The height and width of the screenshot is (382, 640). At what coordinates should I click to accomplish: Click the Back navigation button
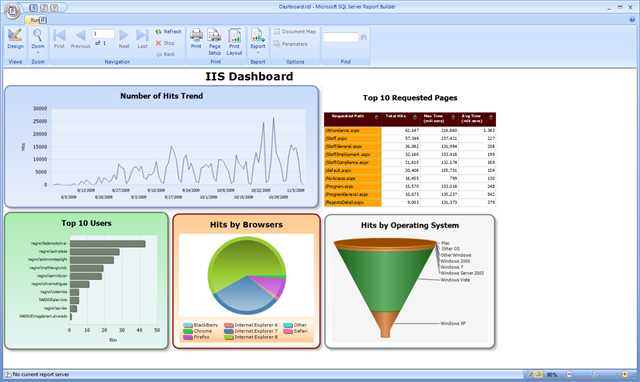(x=165, y=54)
